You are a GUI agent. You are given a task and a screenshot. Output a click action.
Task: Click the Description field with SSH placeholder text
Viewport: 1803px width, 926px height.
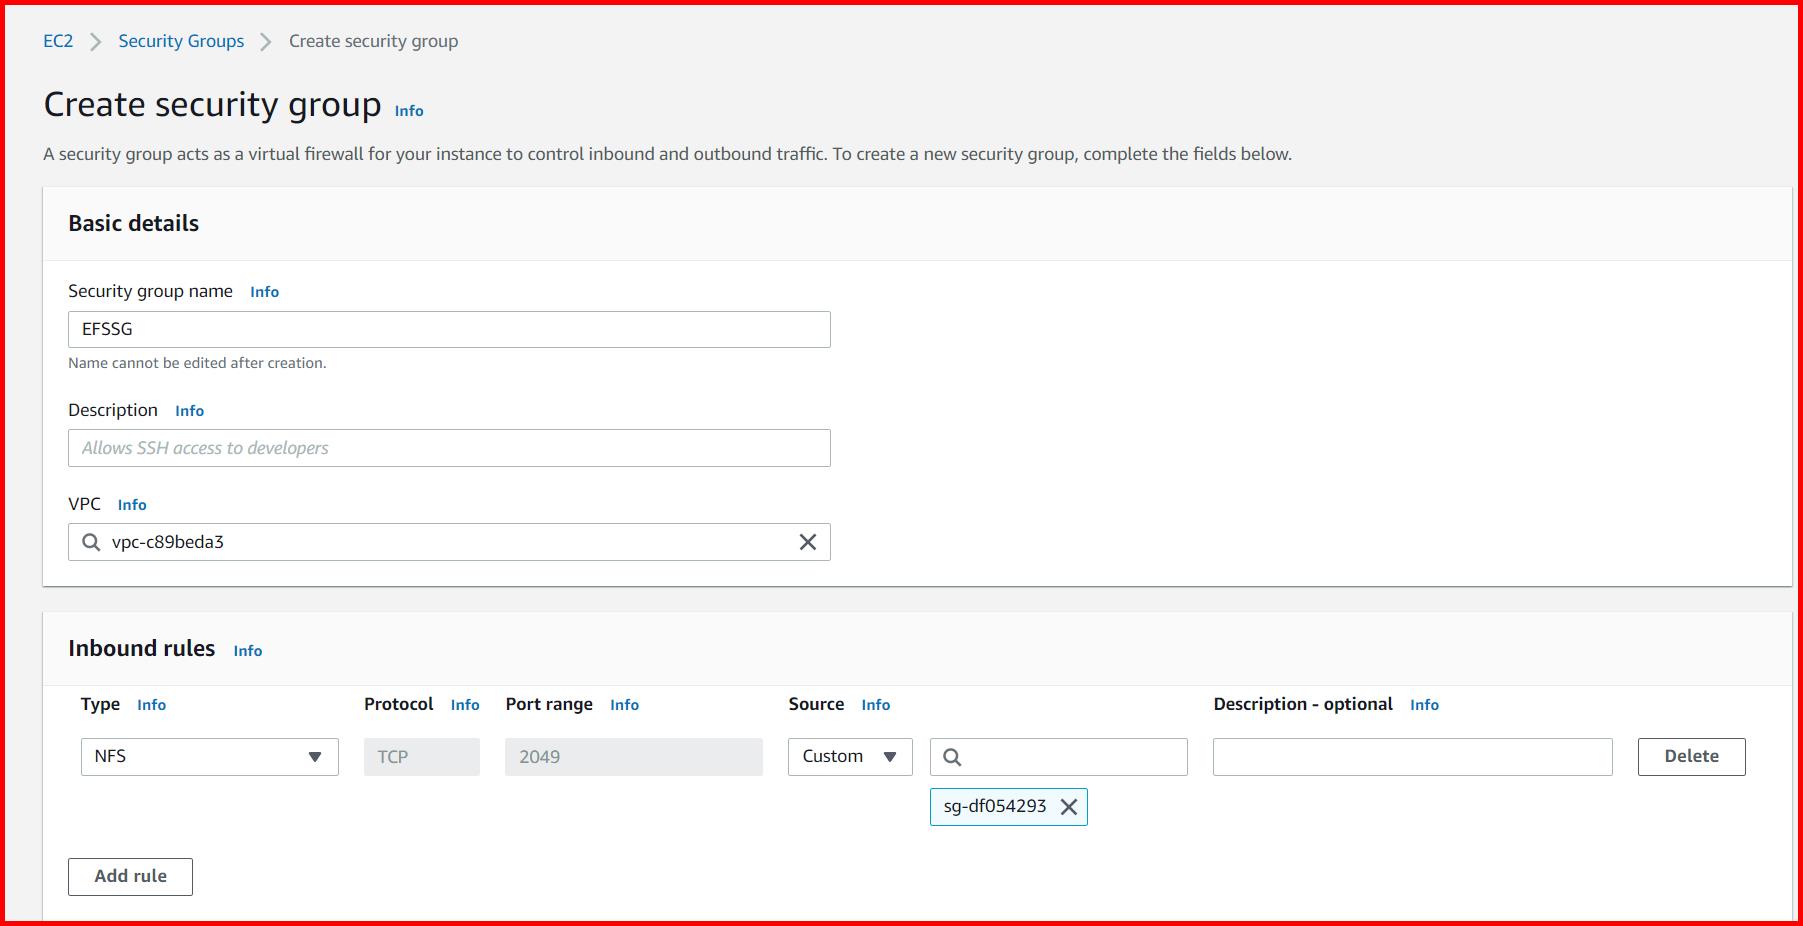click(x=448, y=448)
